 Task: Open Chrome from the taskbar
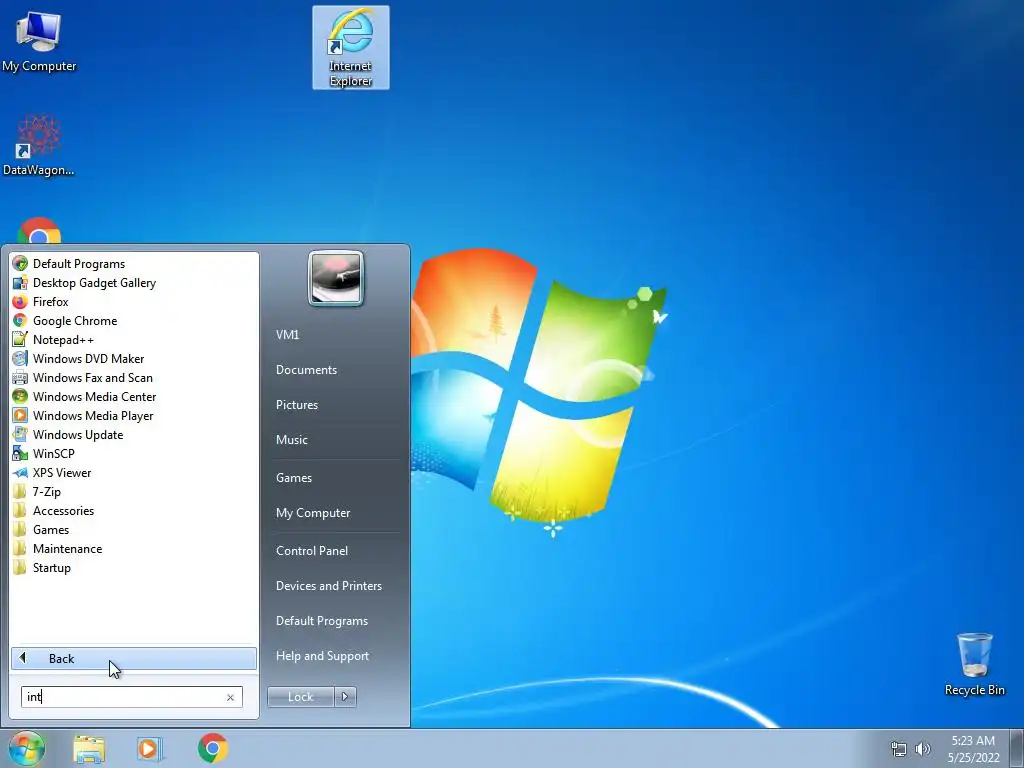click(x=213, y=748)
